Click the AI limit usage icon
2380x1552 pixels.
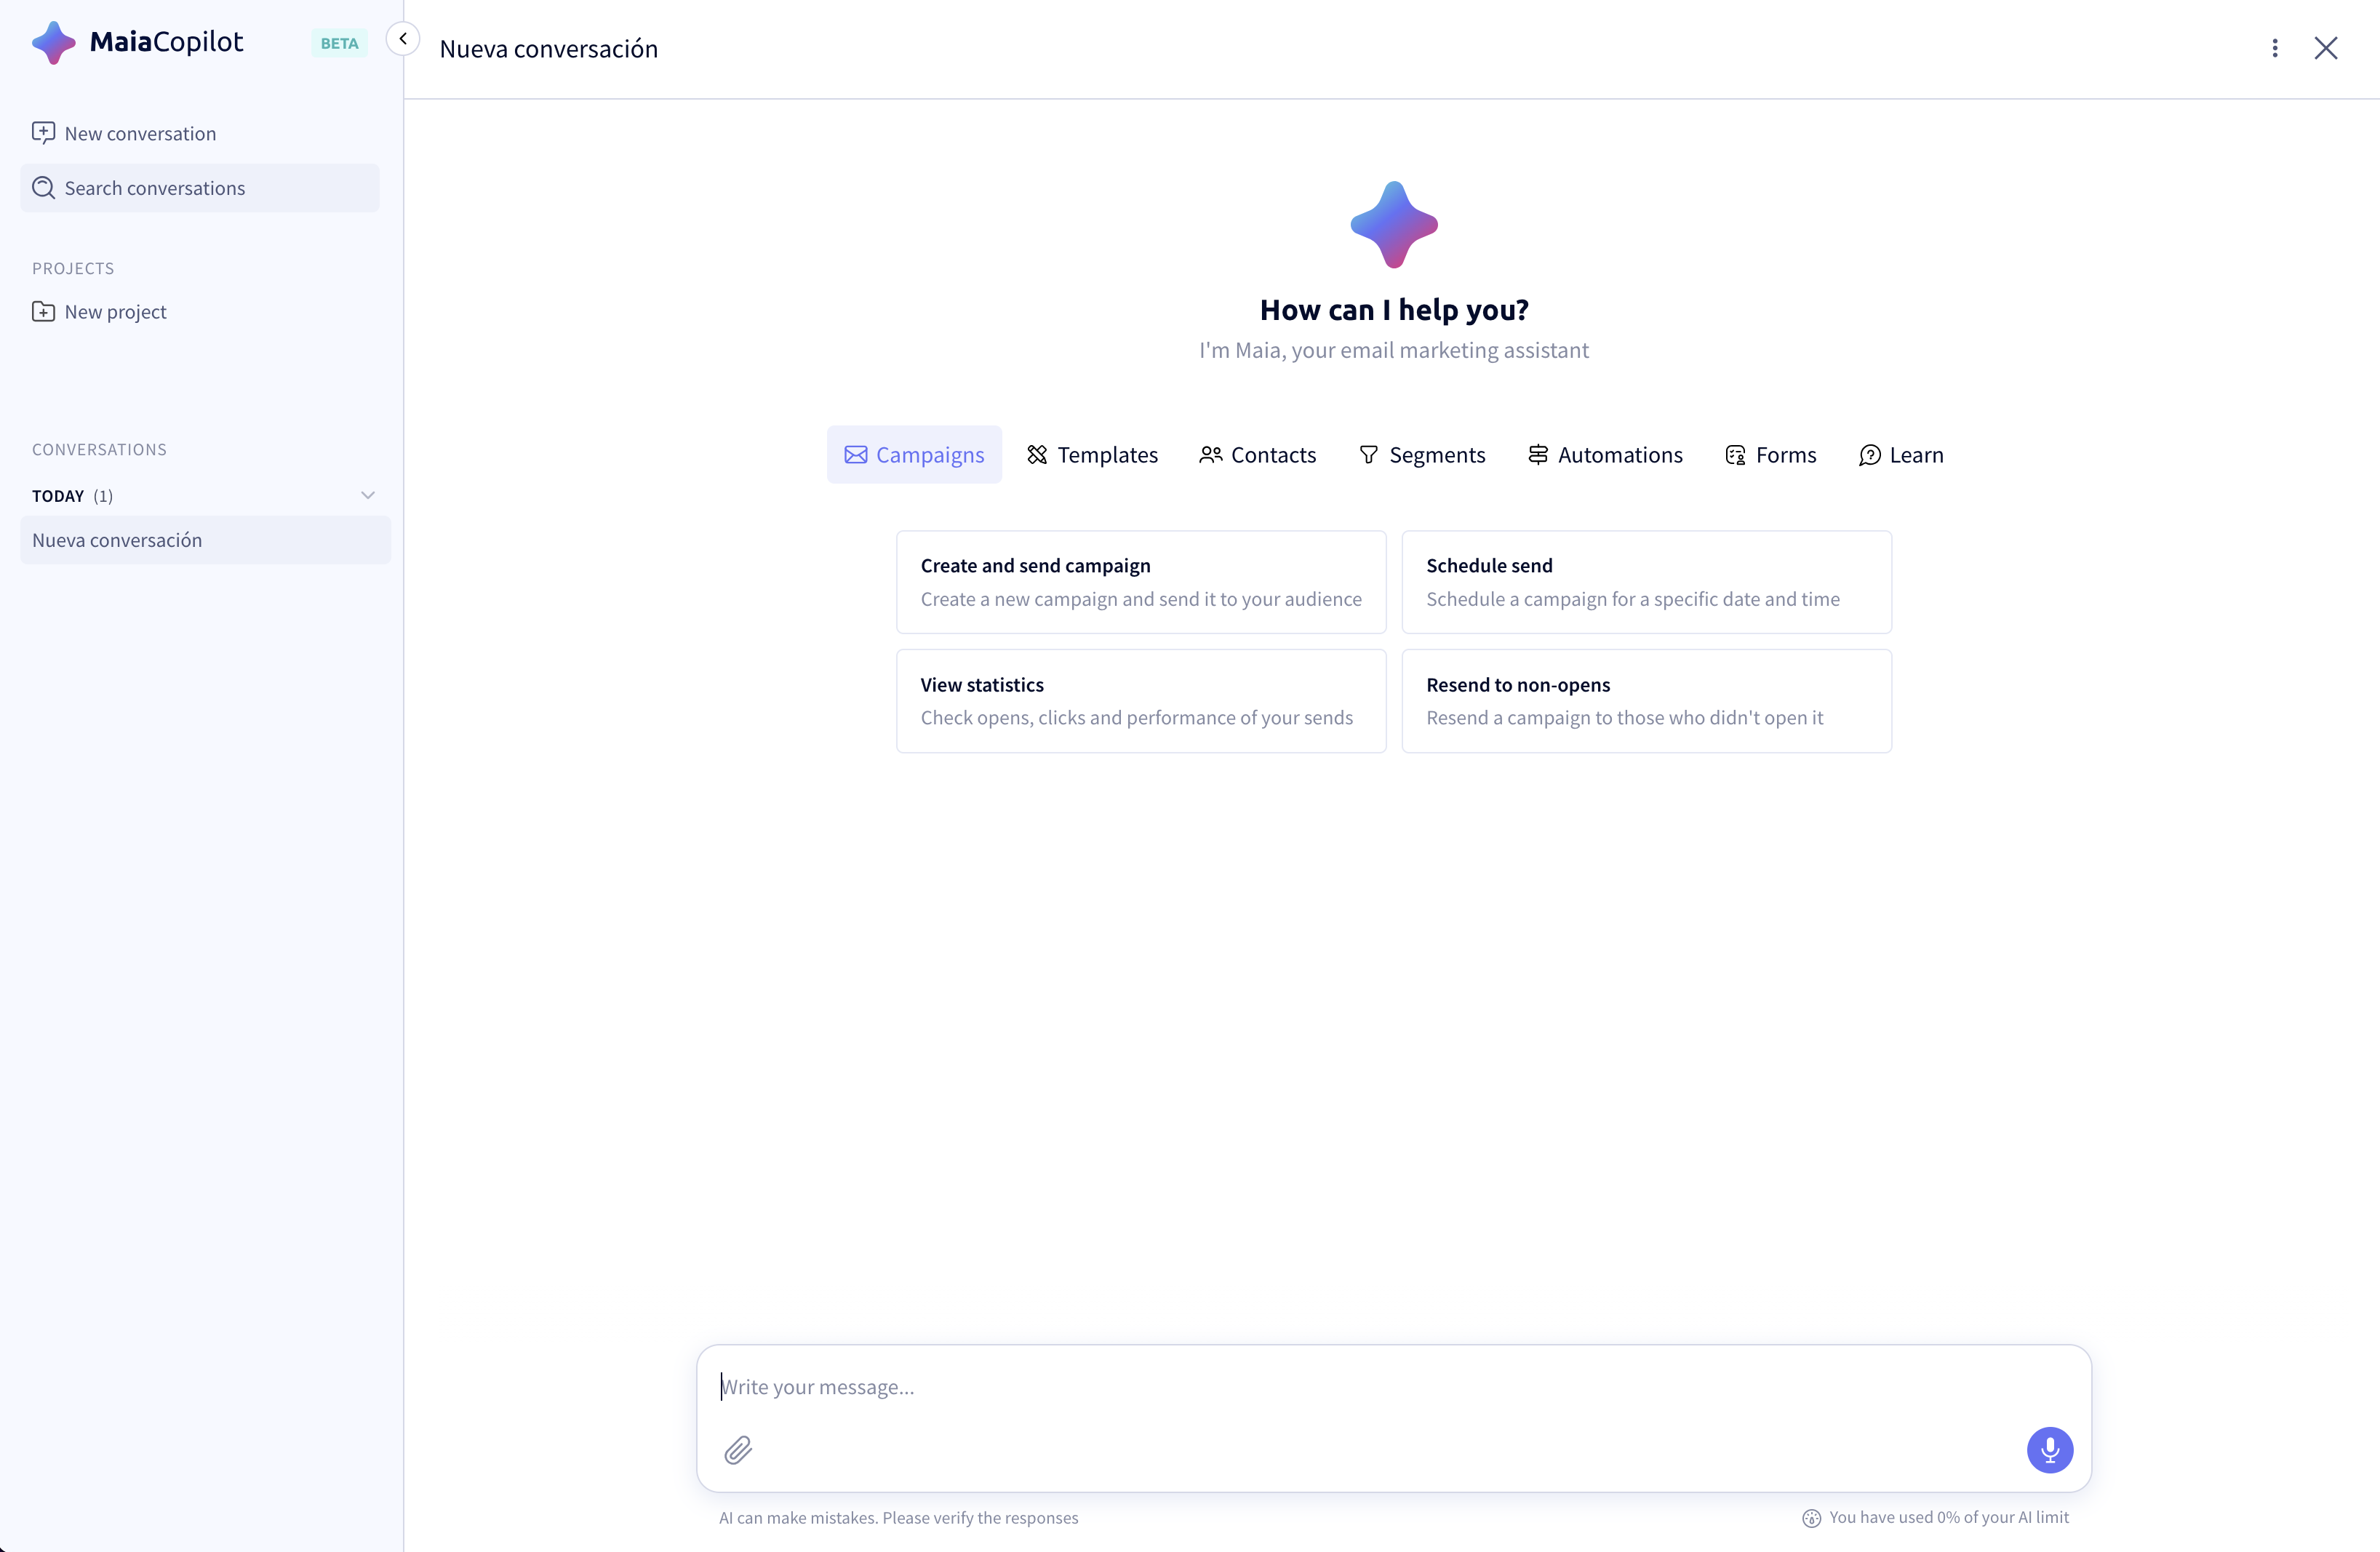click(1811, 1518)
